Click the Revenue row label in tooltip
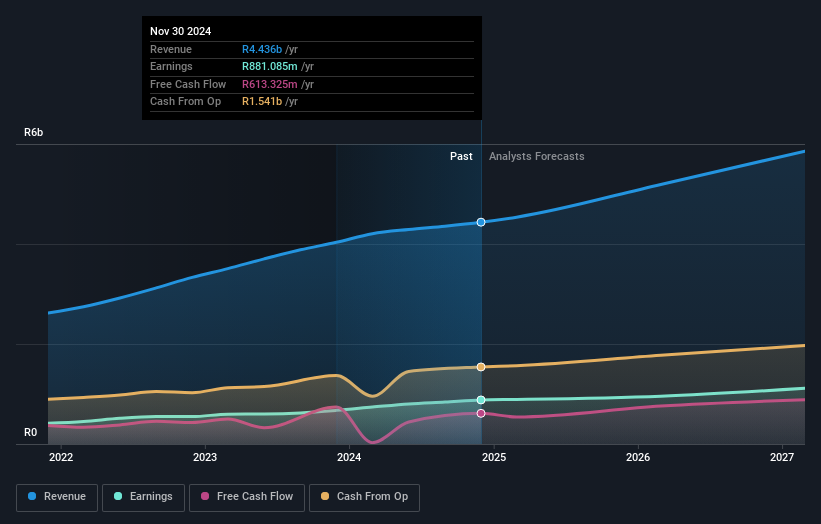Screen dimensions: 821x524 [171, 49]
